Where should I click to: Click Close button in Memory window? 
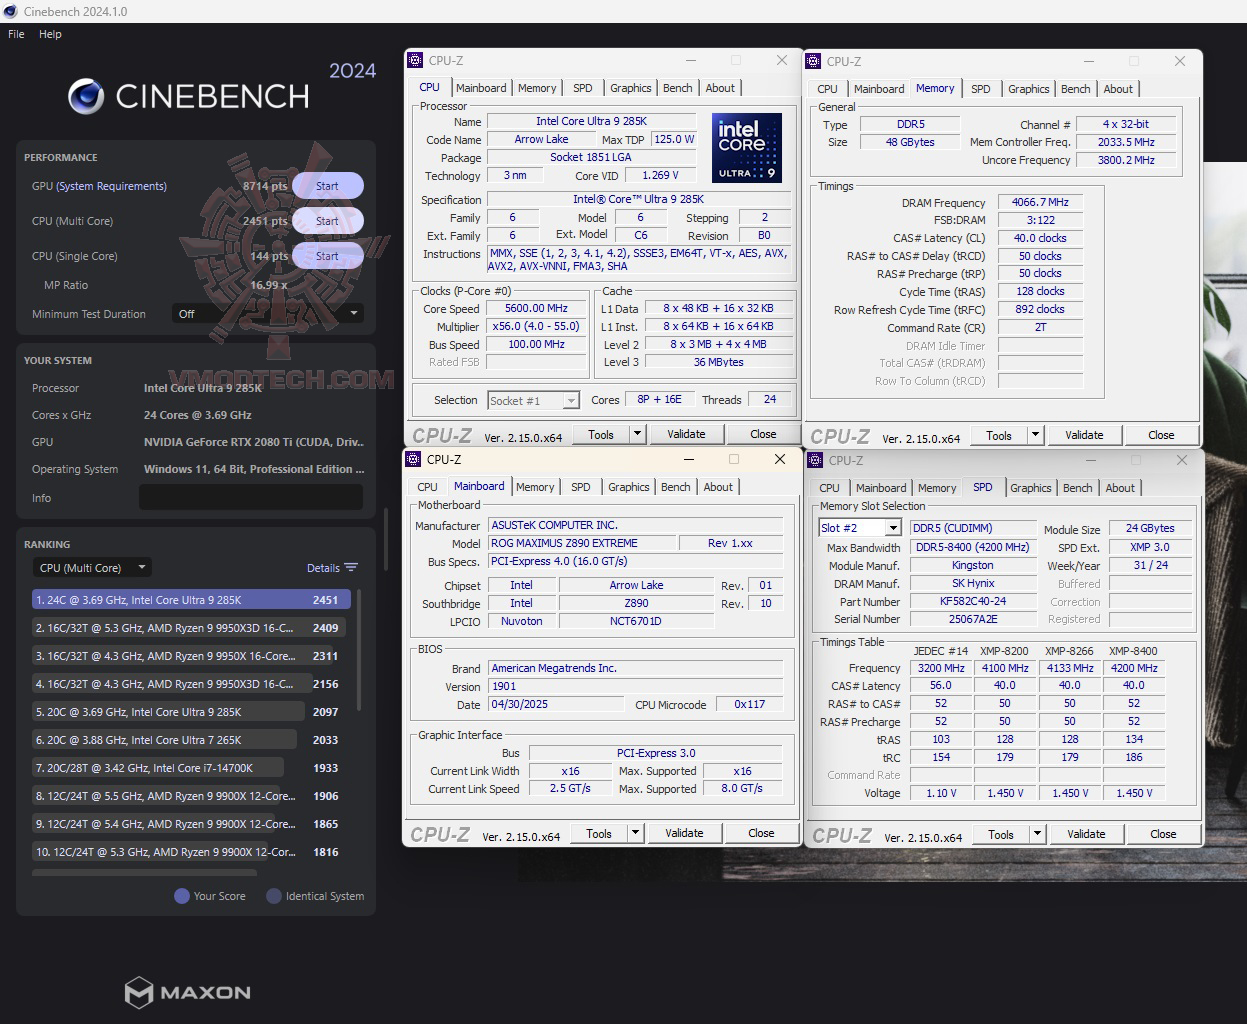pyautogui.click(x=1161, y=435)
